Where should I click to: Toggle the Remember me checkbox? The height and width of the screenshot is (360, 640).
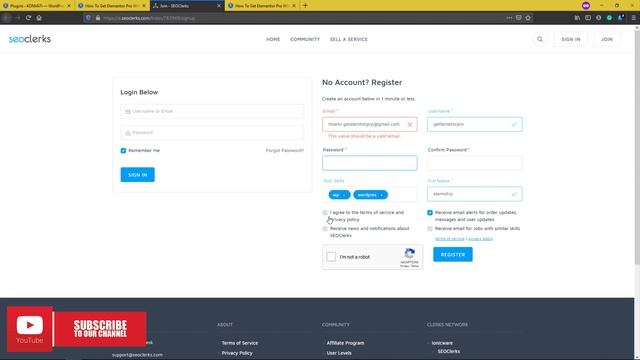pyautogui.click(x=123, y=151)
